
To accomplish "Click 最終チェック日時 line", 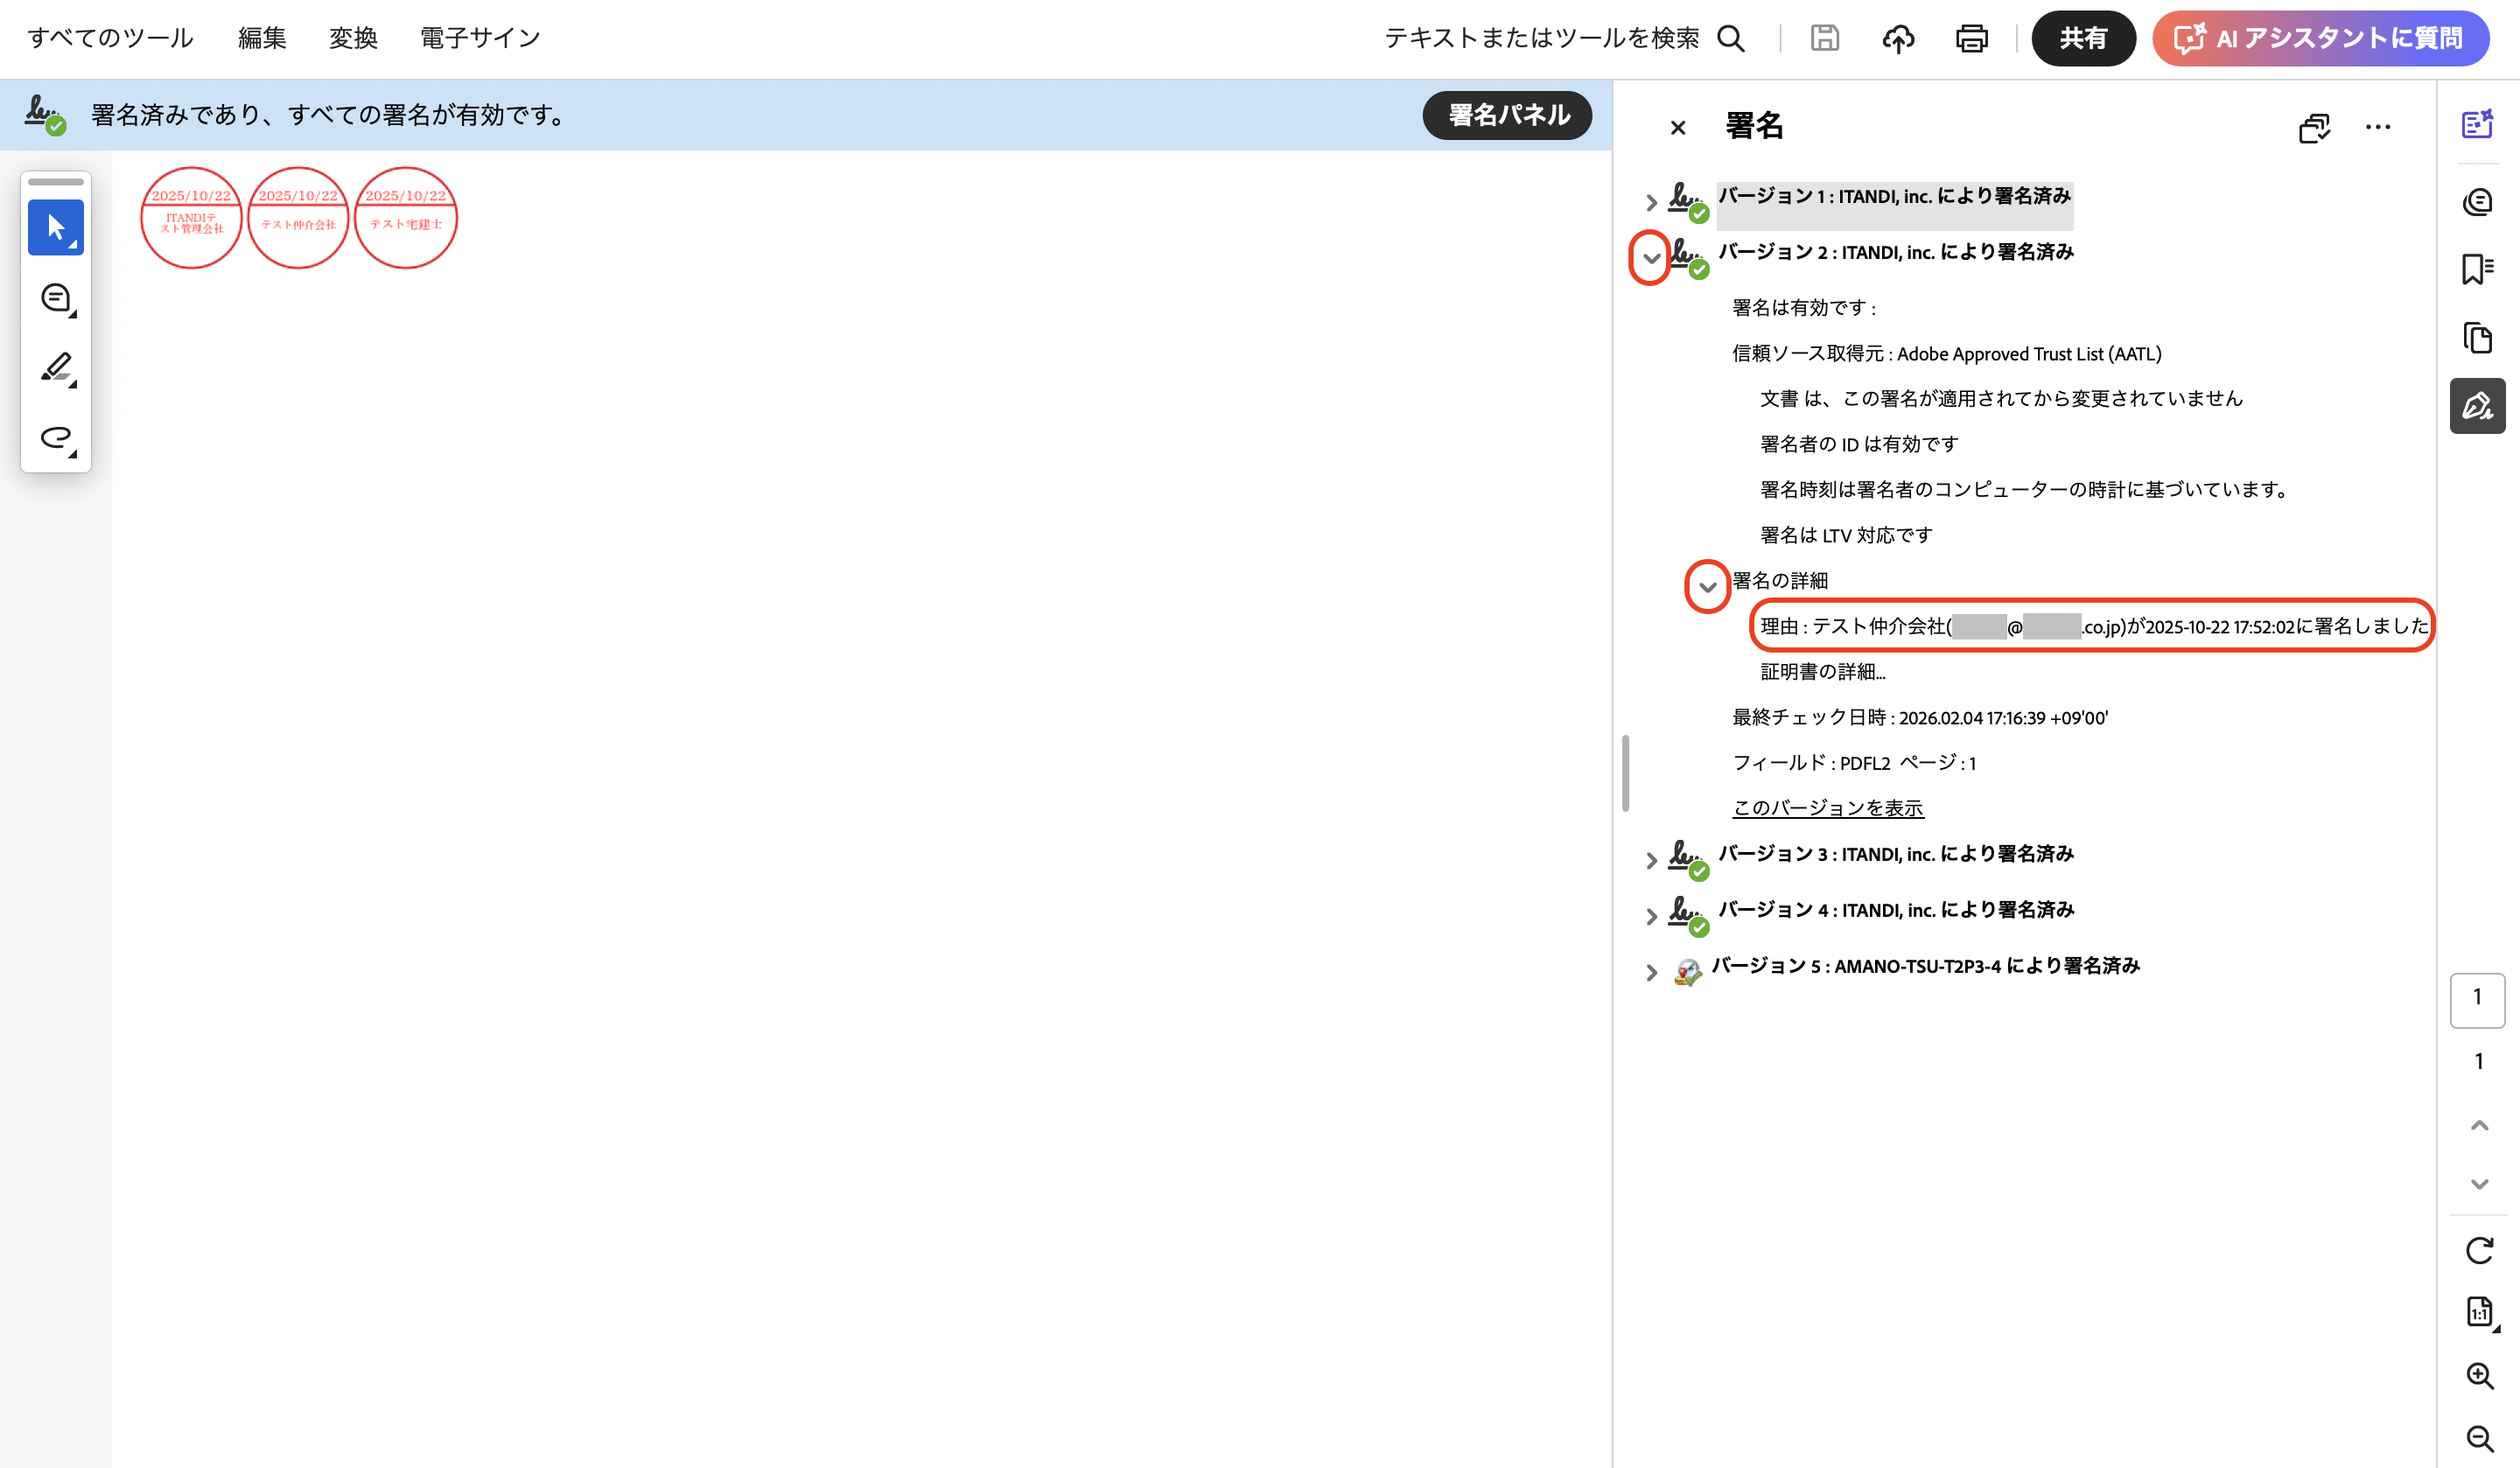I will click(1920, 718).
